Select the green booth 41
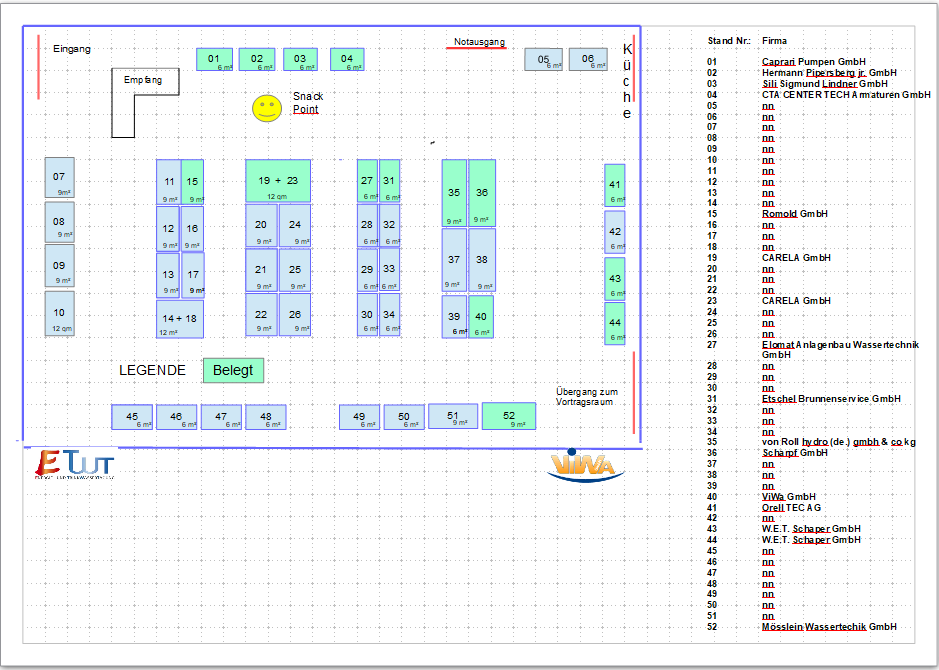939x670 pixels. 614,186
